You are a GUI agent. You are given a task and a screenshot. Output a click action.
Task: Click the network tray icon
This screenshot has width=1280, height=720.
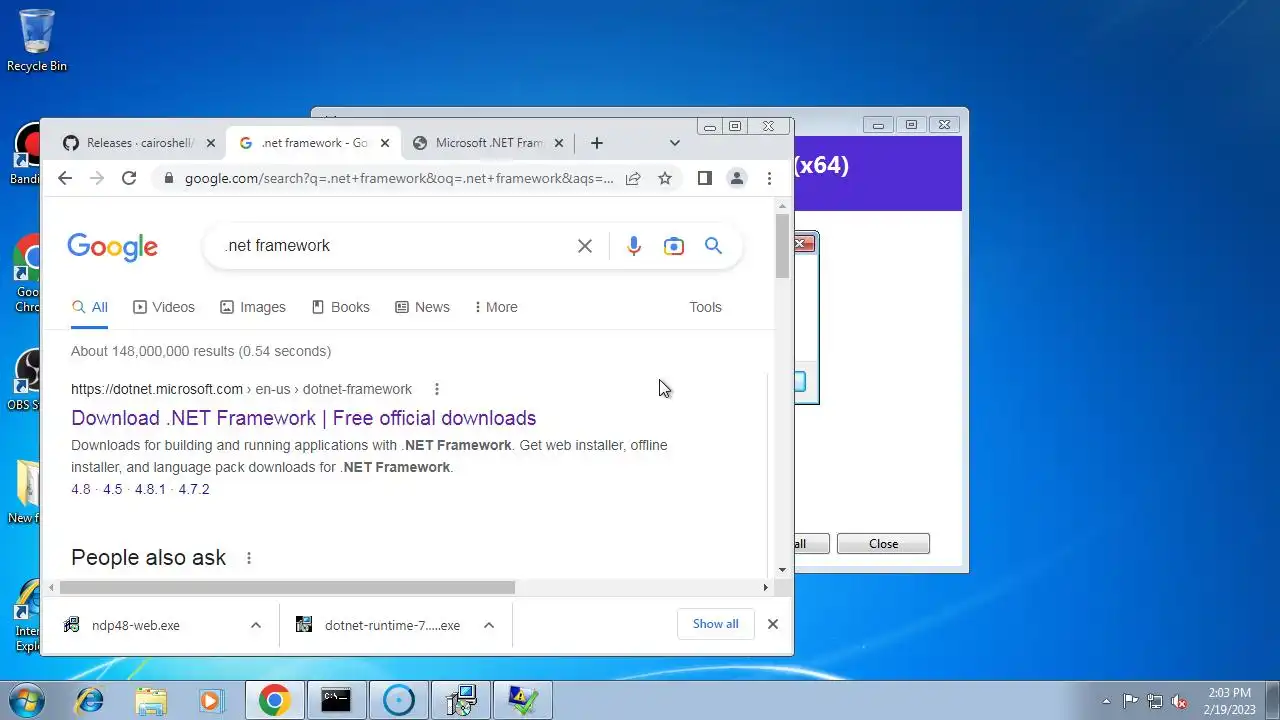click(1155, 701)
